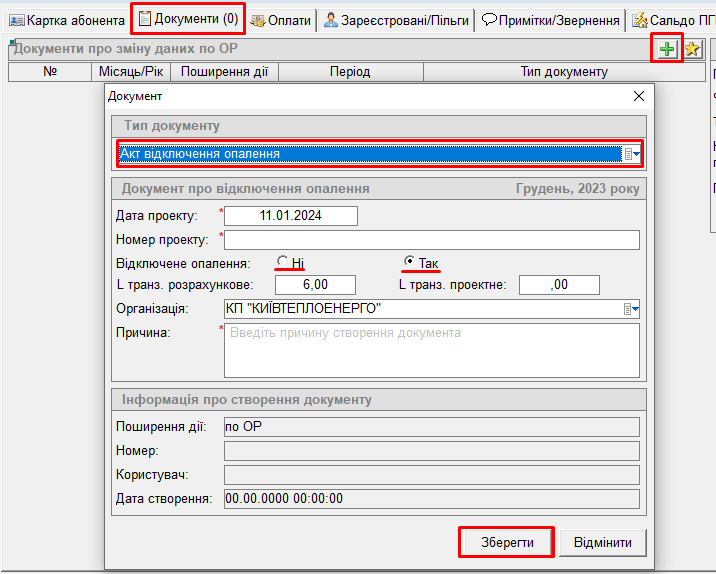Switch to the Примітки/Звернення tab
The image size is (716, 574).
[x=551, y=19]
